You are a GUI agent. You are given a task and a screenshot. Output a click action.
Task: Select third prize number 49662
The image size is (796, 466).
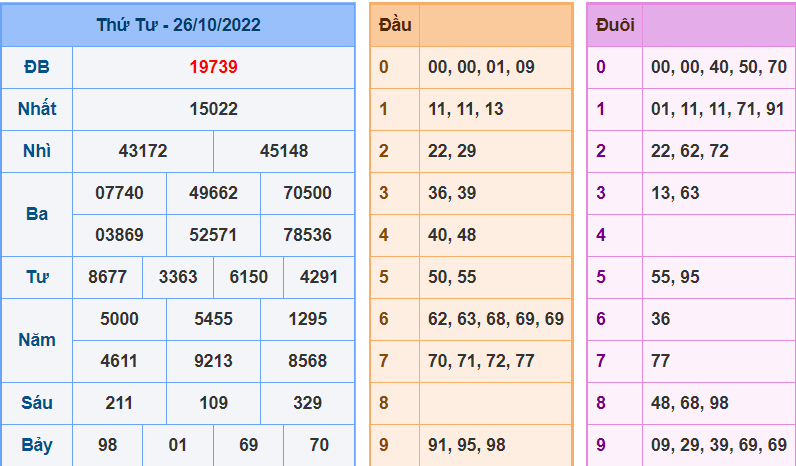coord(213,193)
